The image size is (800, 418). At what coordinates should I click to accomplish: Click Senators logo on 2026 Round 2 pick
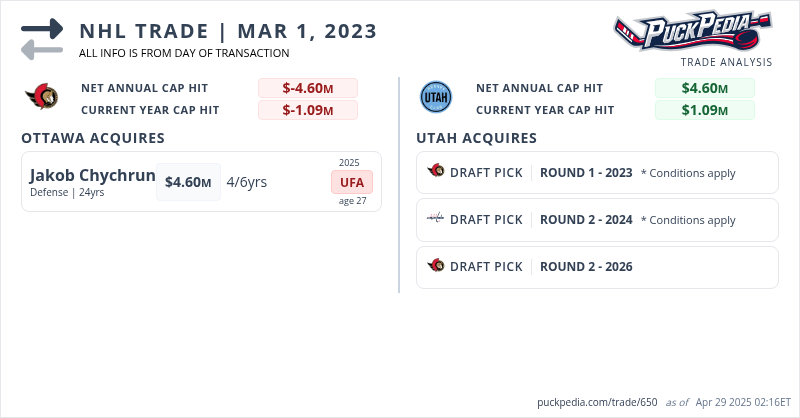[435, 266]
